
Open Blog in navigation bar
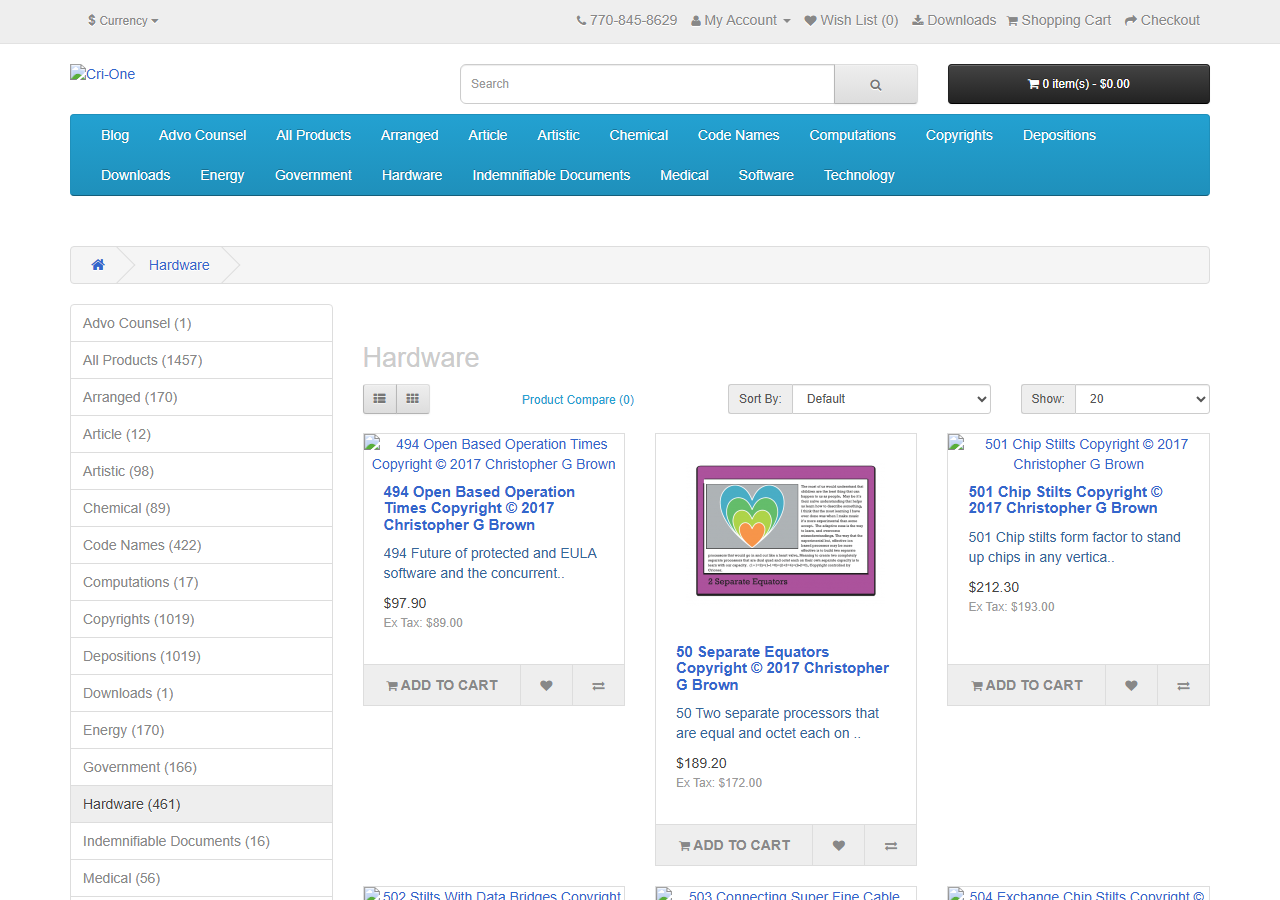pyautogui.click(x=115, y=135)
